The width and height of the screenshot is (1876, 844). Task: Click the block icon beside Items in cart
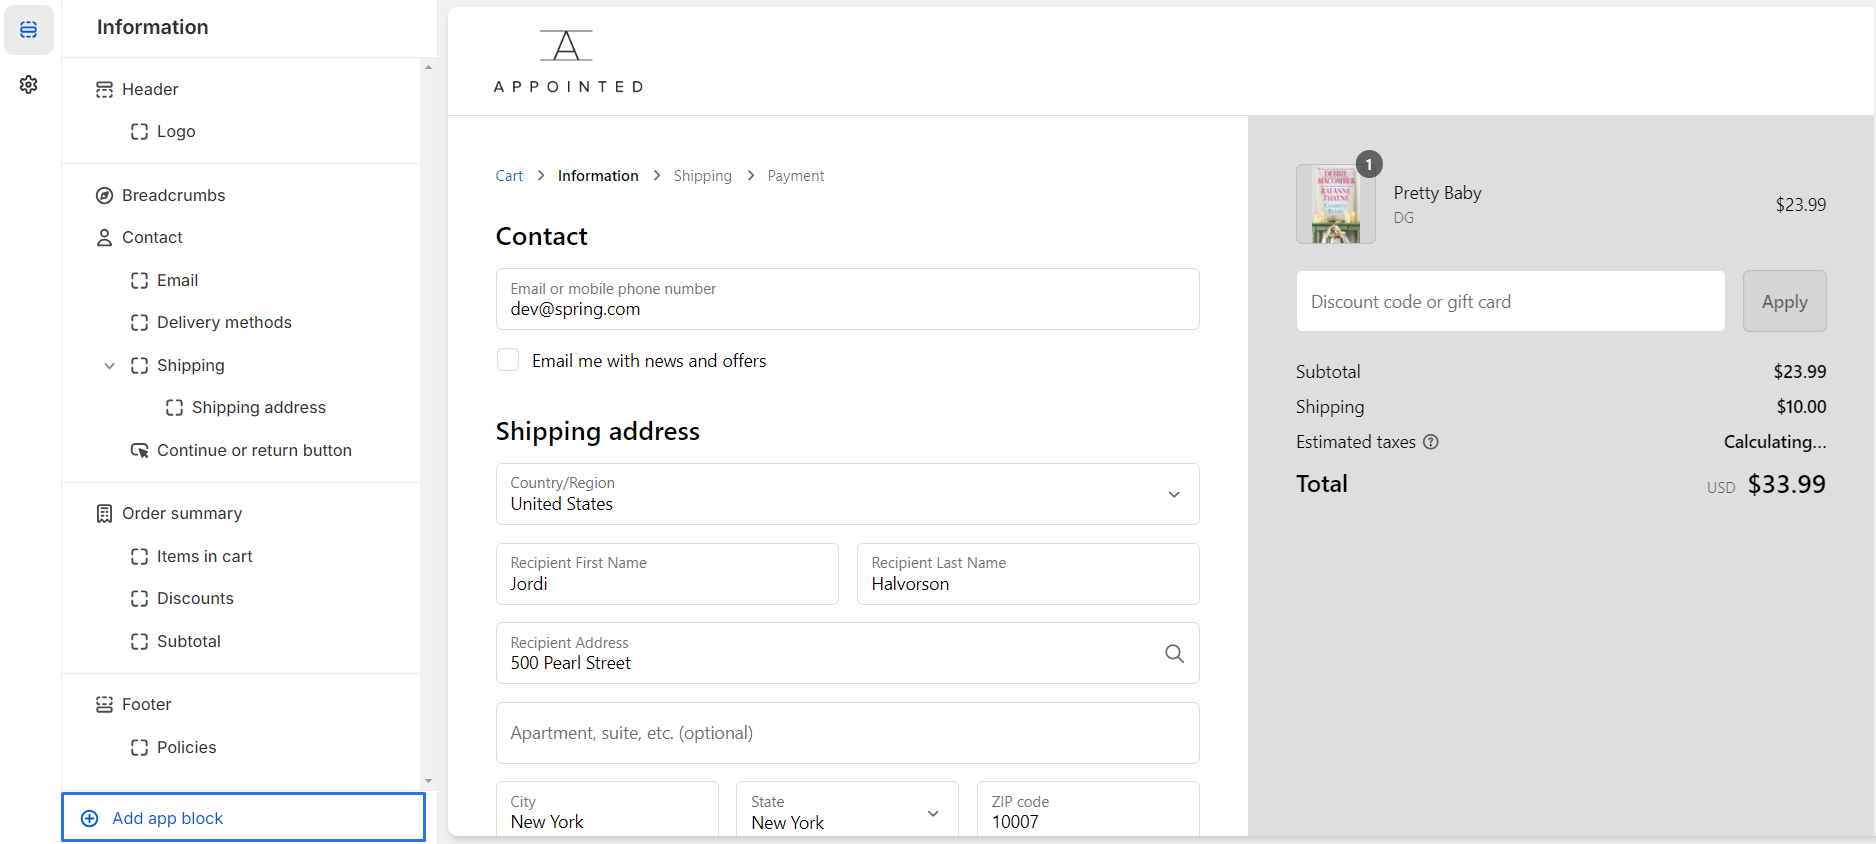pyautogui.click(x=139, y=557)
